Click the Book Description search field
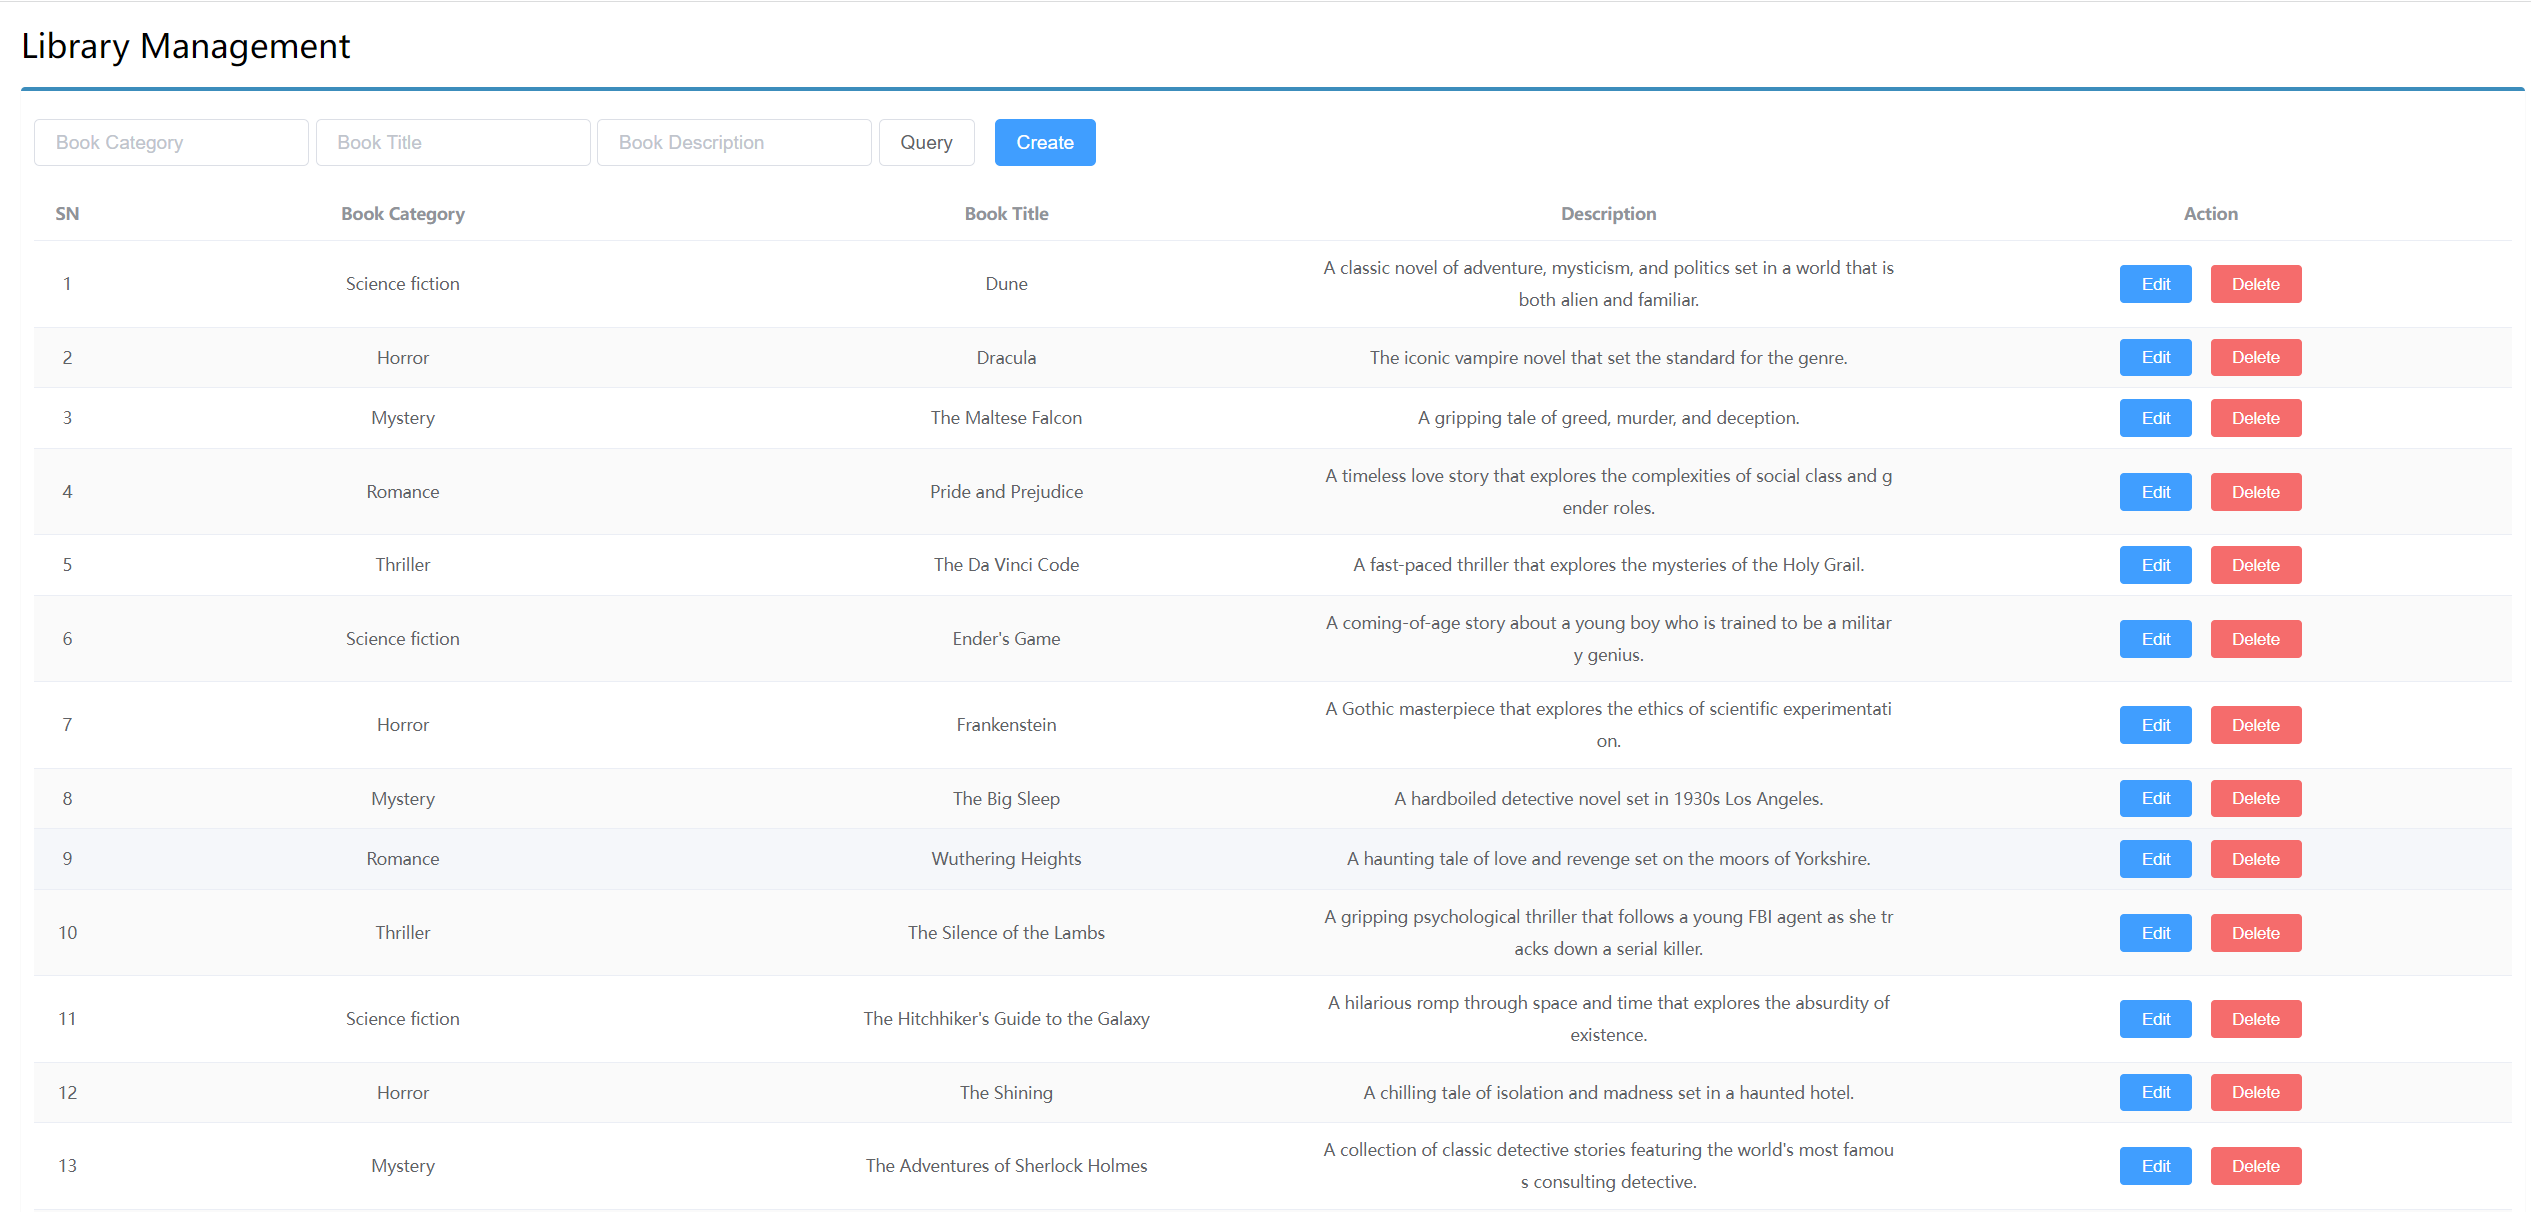The image size is (2531, 1212). point(734,142)
